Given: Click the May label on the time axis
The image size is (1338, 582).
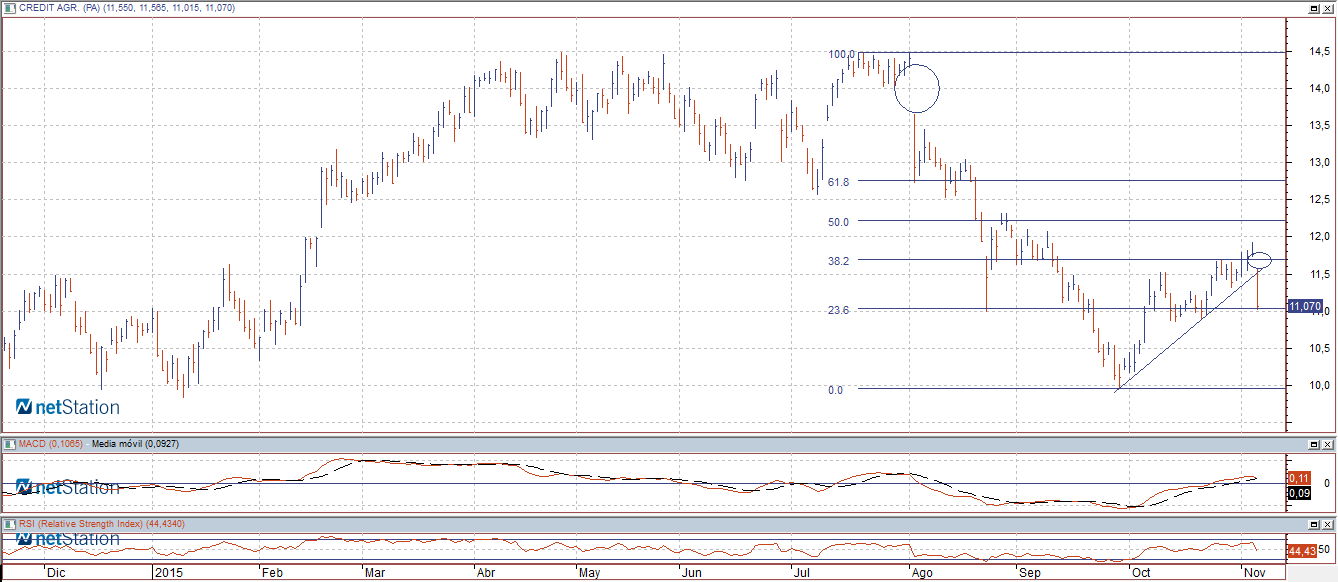Looking at the screenshot, I should [590, 573].
